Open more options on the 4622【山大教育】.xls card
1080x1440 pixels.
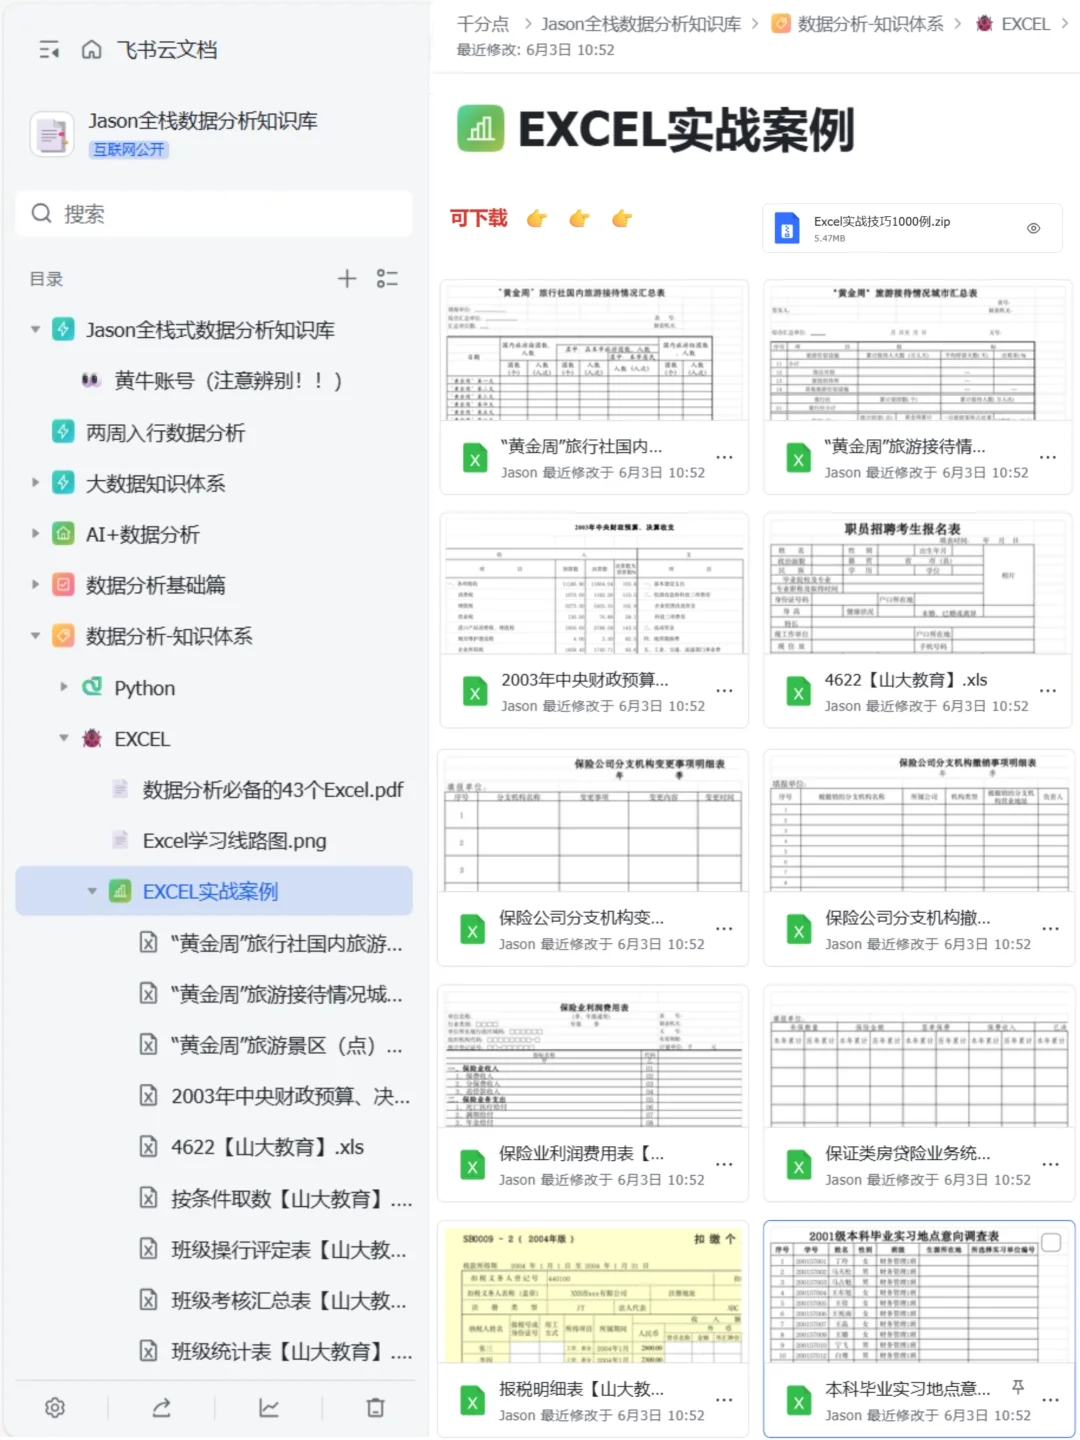(1048, 690)
